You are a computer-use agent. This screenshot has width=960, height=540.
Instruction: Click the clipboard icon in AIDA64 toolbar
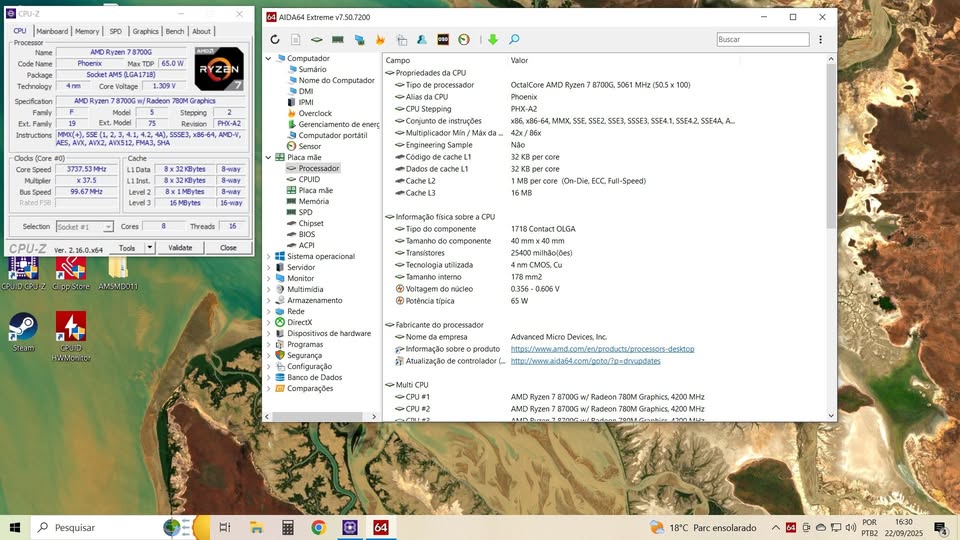(402, 40)
